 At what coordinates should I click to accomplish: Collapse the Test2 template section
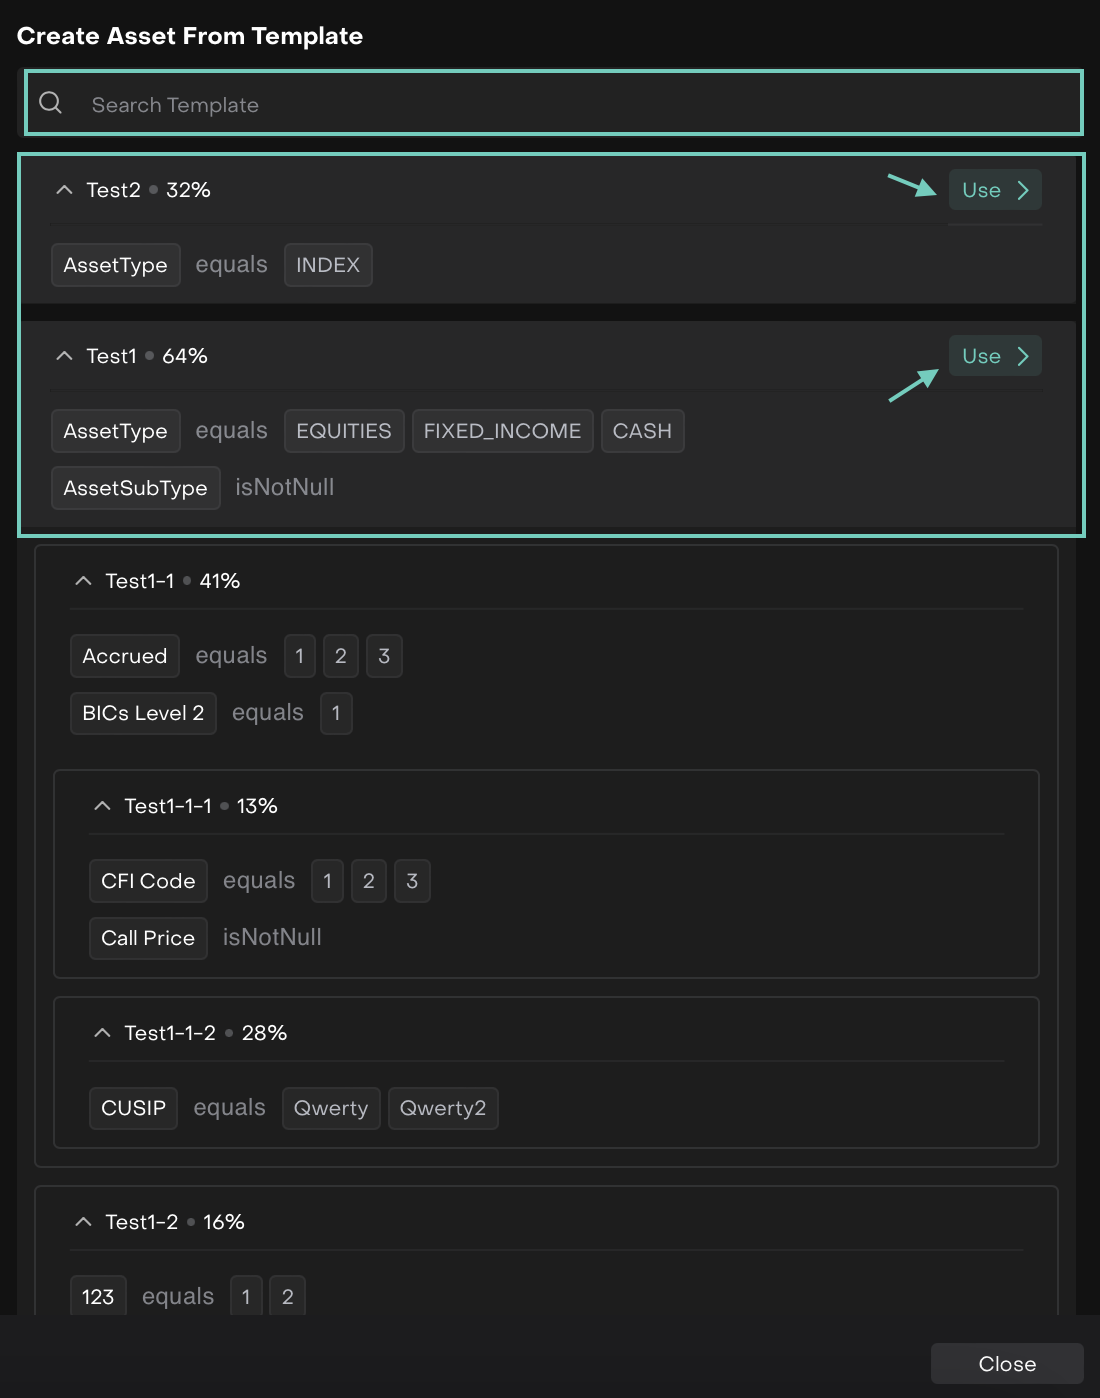pyautogui.click(x=65, y=190)
